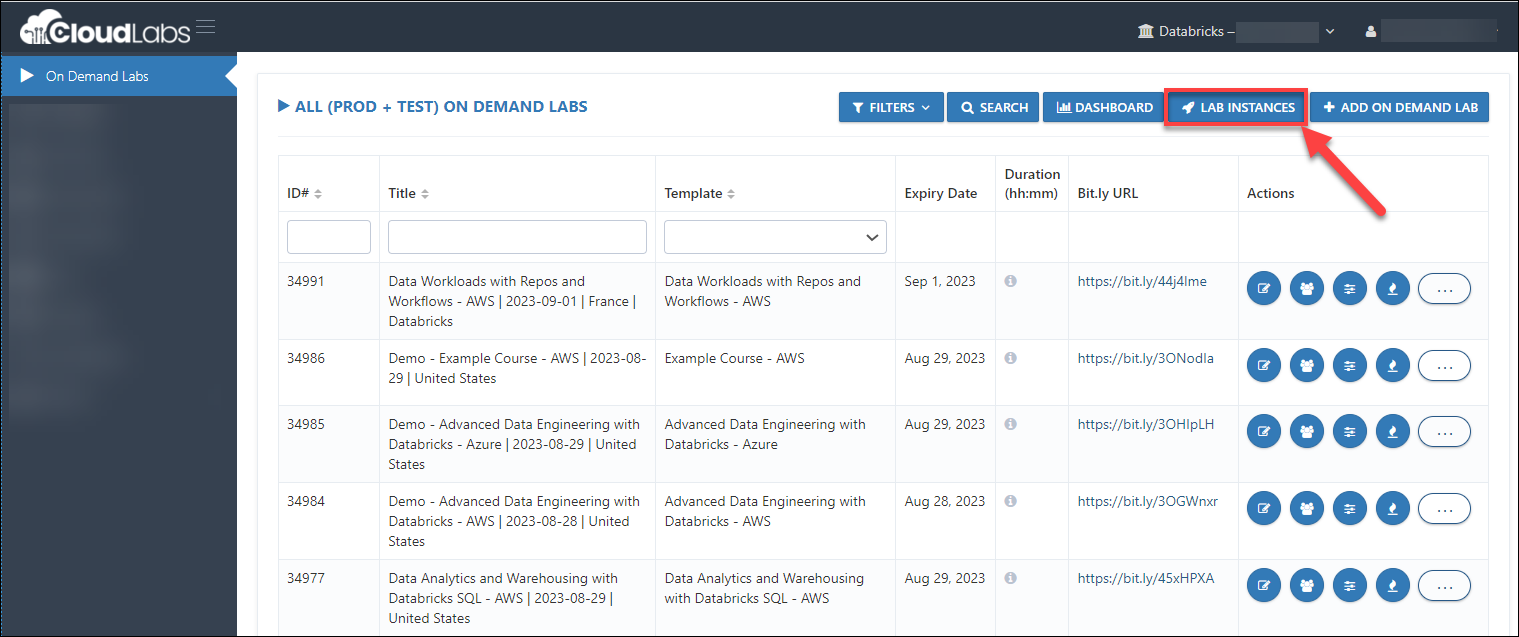
Task: Open sliders settings icon for lab 34991
Action: 1350,289
